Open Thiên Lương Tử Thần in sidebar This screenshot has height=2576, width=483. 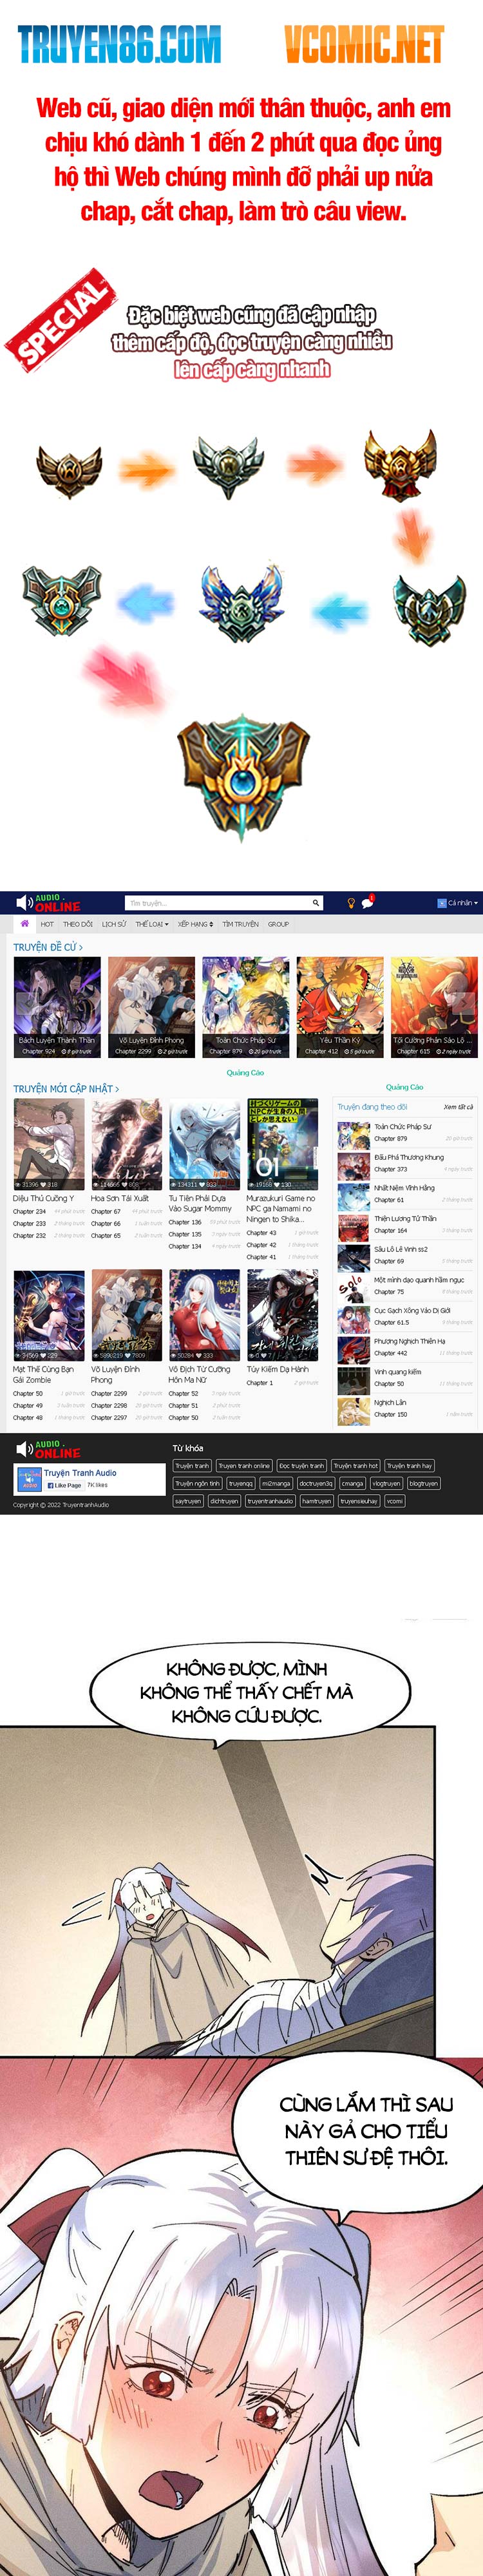click(406, 1218)
